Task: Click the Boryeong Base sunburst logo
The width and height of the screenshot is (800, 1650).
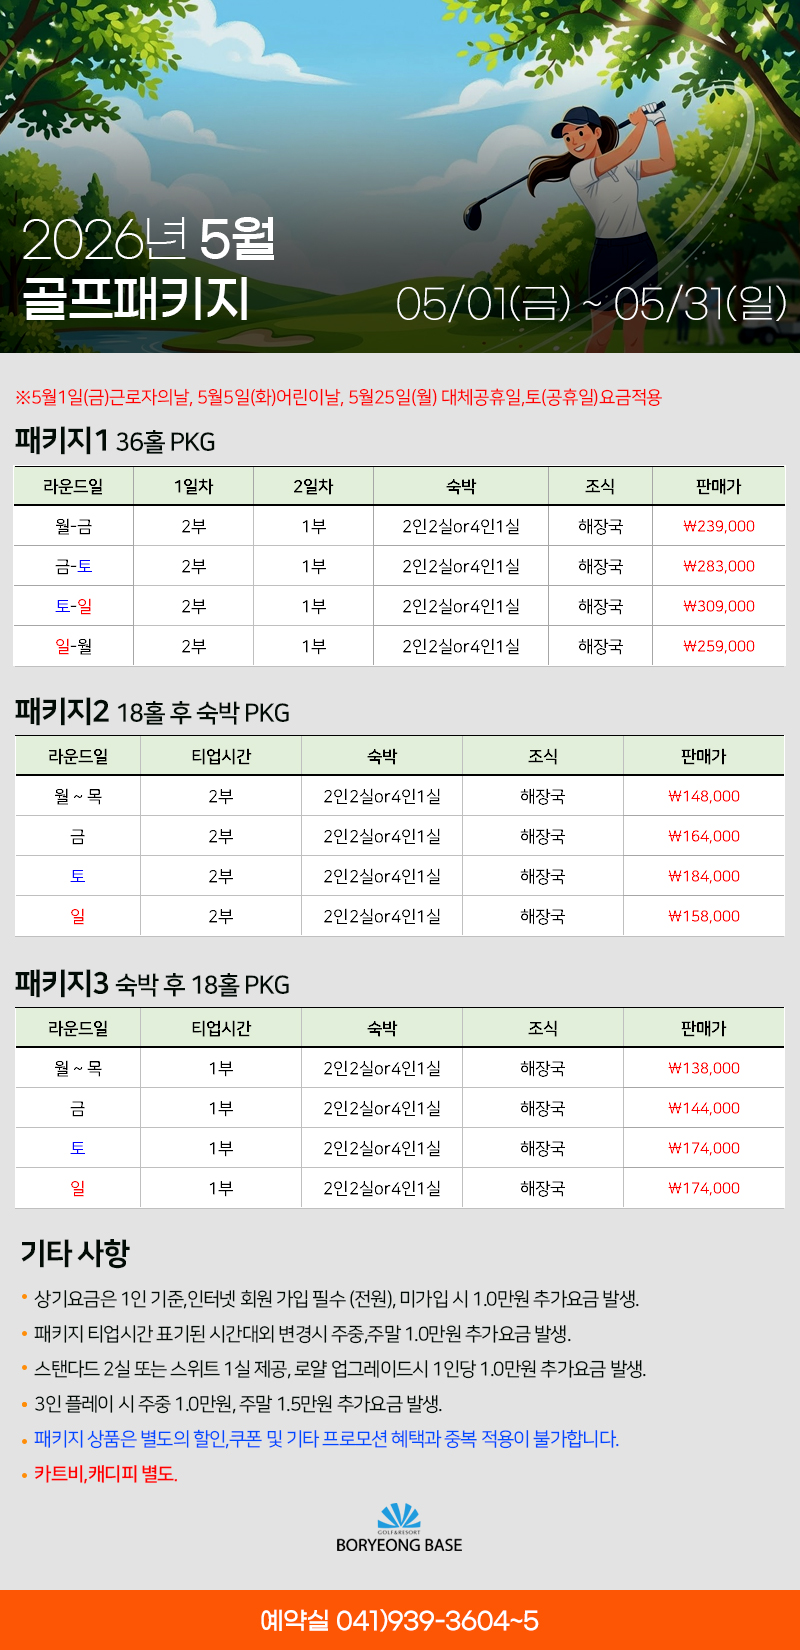Action: click(399, 1516)
